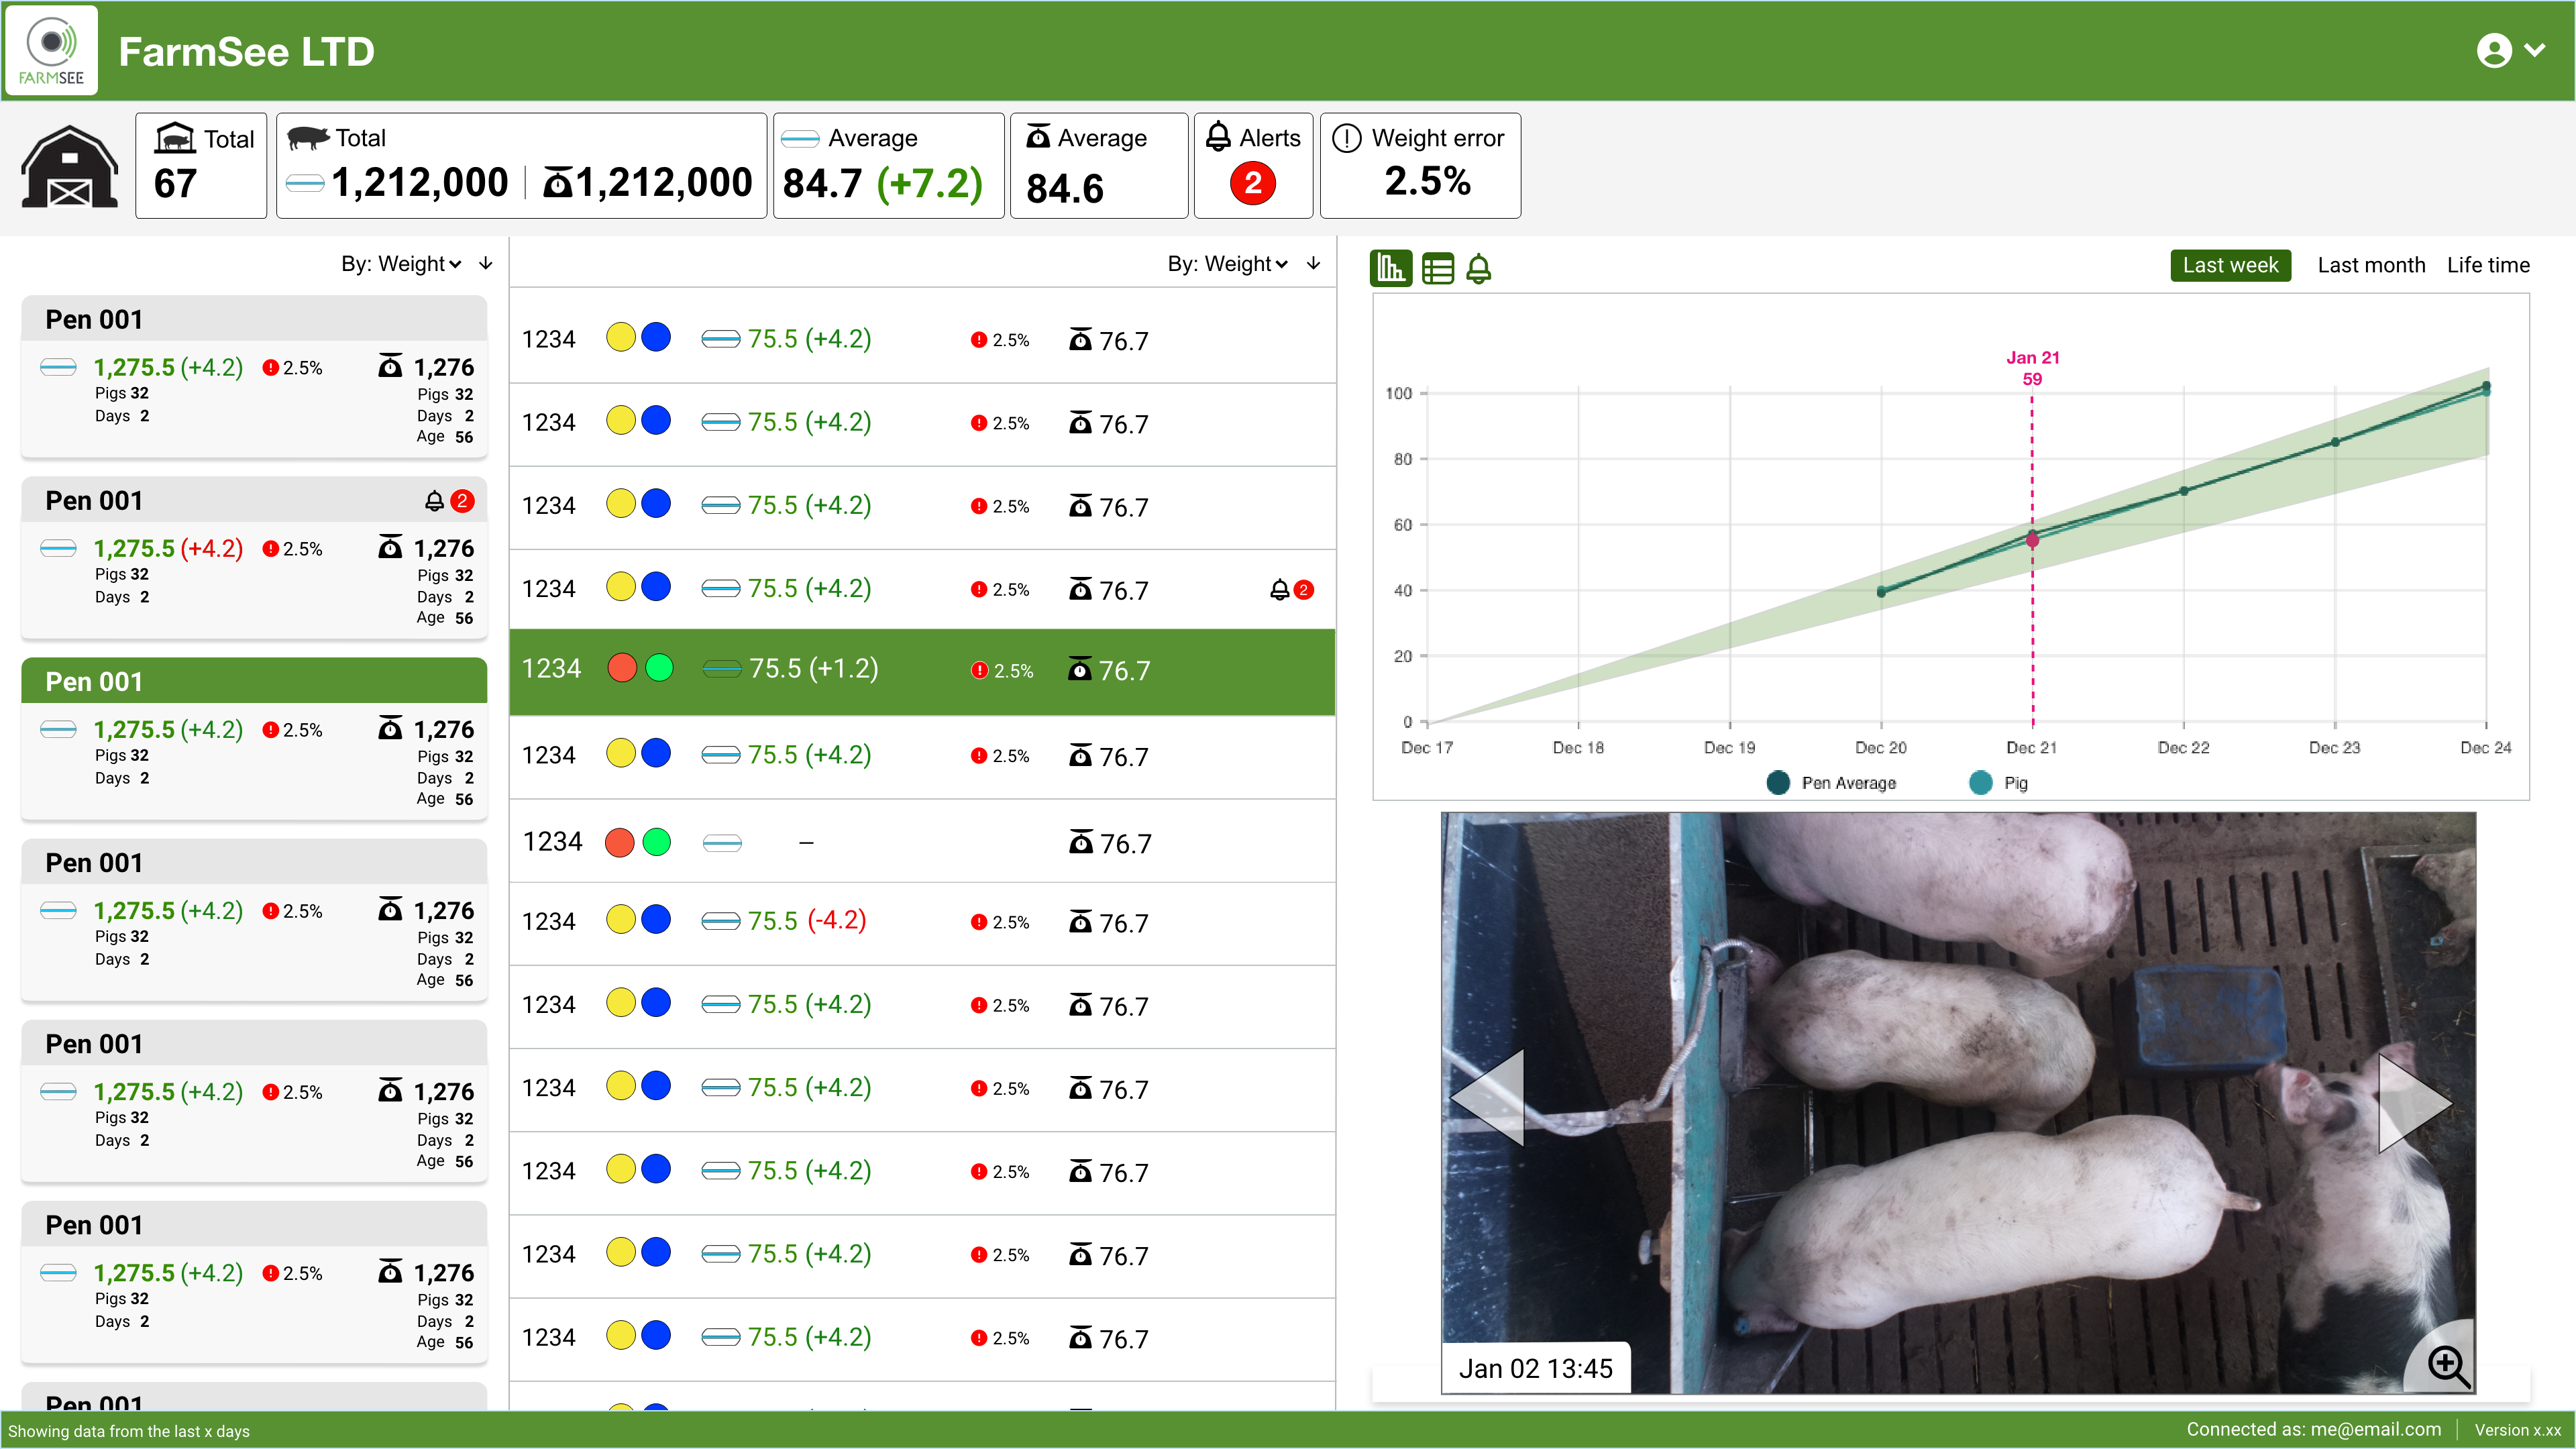This screenshot has width=2576, height=1449.
Task: Open pig list By: Weight dropdown
Action: (1228, 264)
